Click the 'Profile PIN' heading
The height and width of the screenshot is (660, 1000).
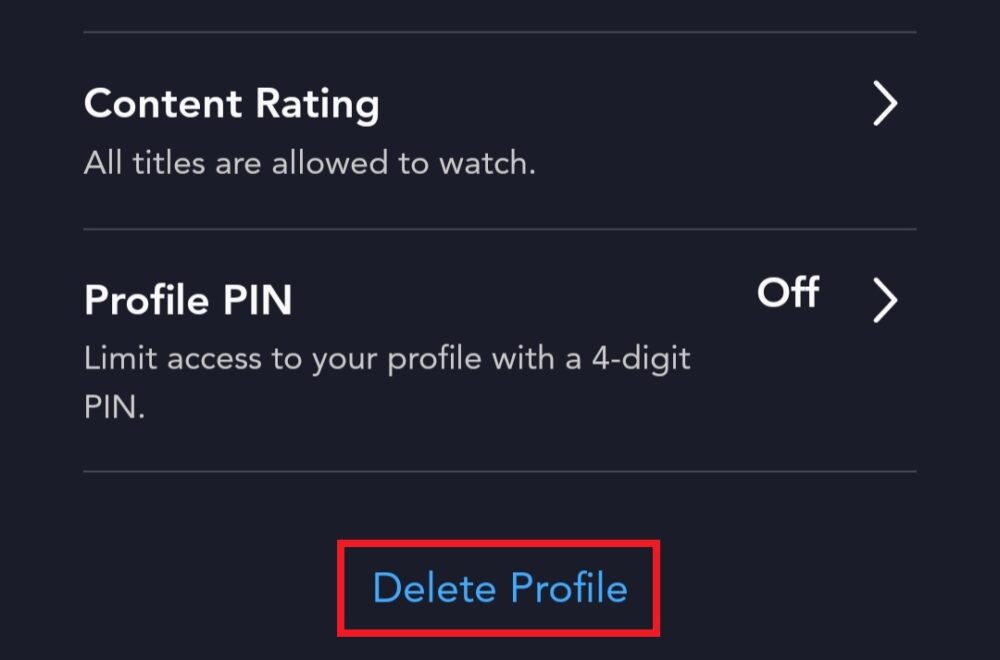(188, 300)
